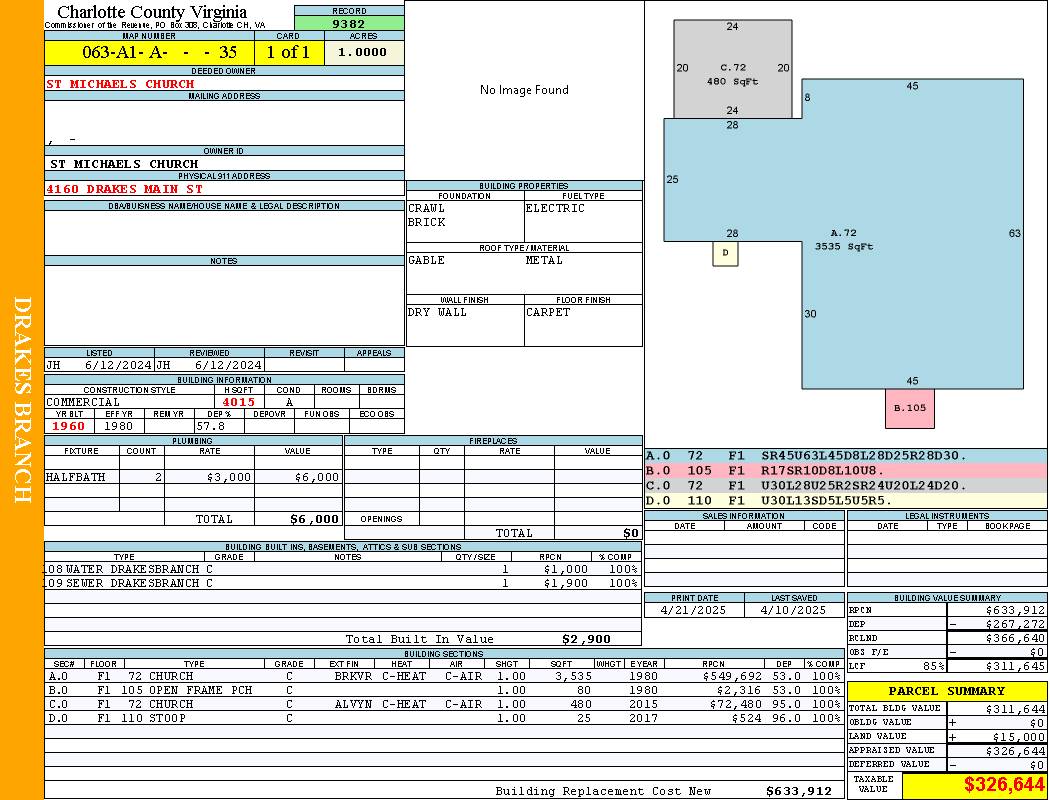1050x800 pixels.
Task: Click the gray C.0 sketch code row
Action: click(x=846, y=485)
